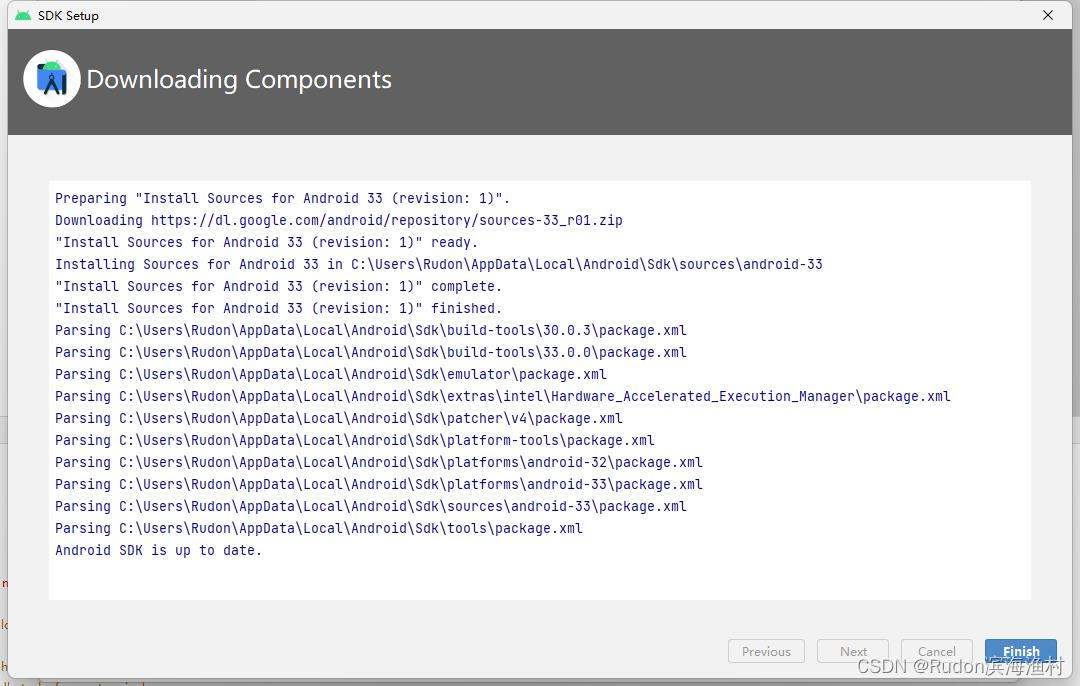
Task: Click the build-tools 33.0.0 parsing log line
Action: click(x=370, y=352)
